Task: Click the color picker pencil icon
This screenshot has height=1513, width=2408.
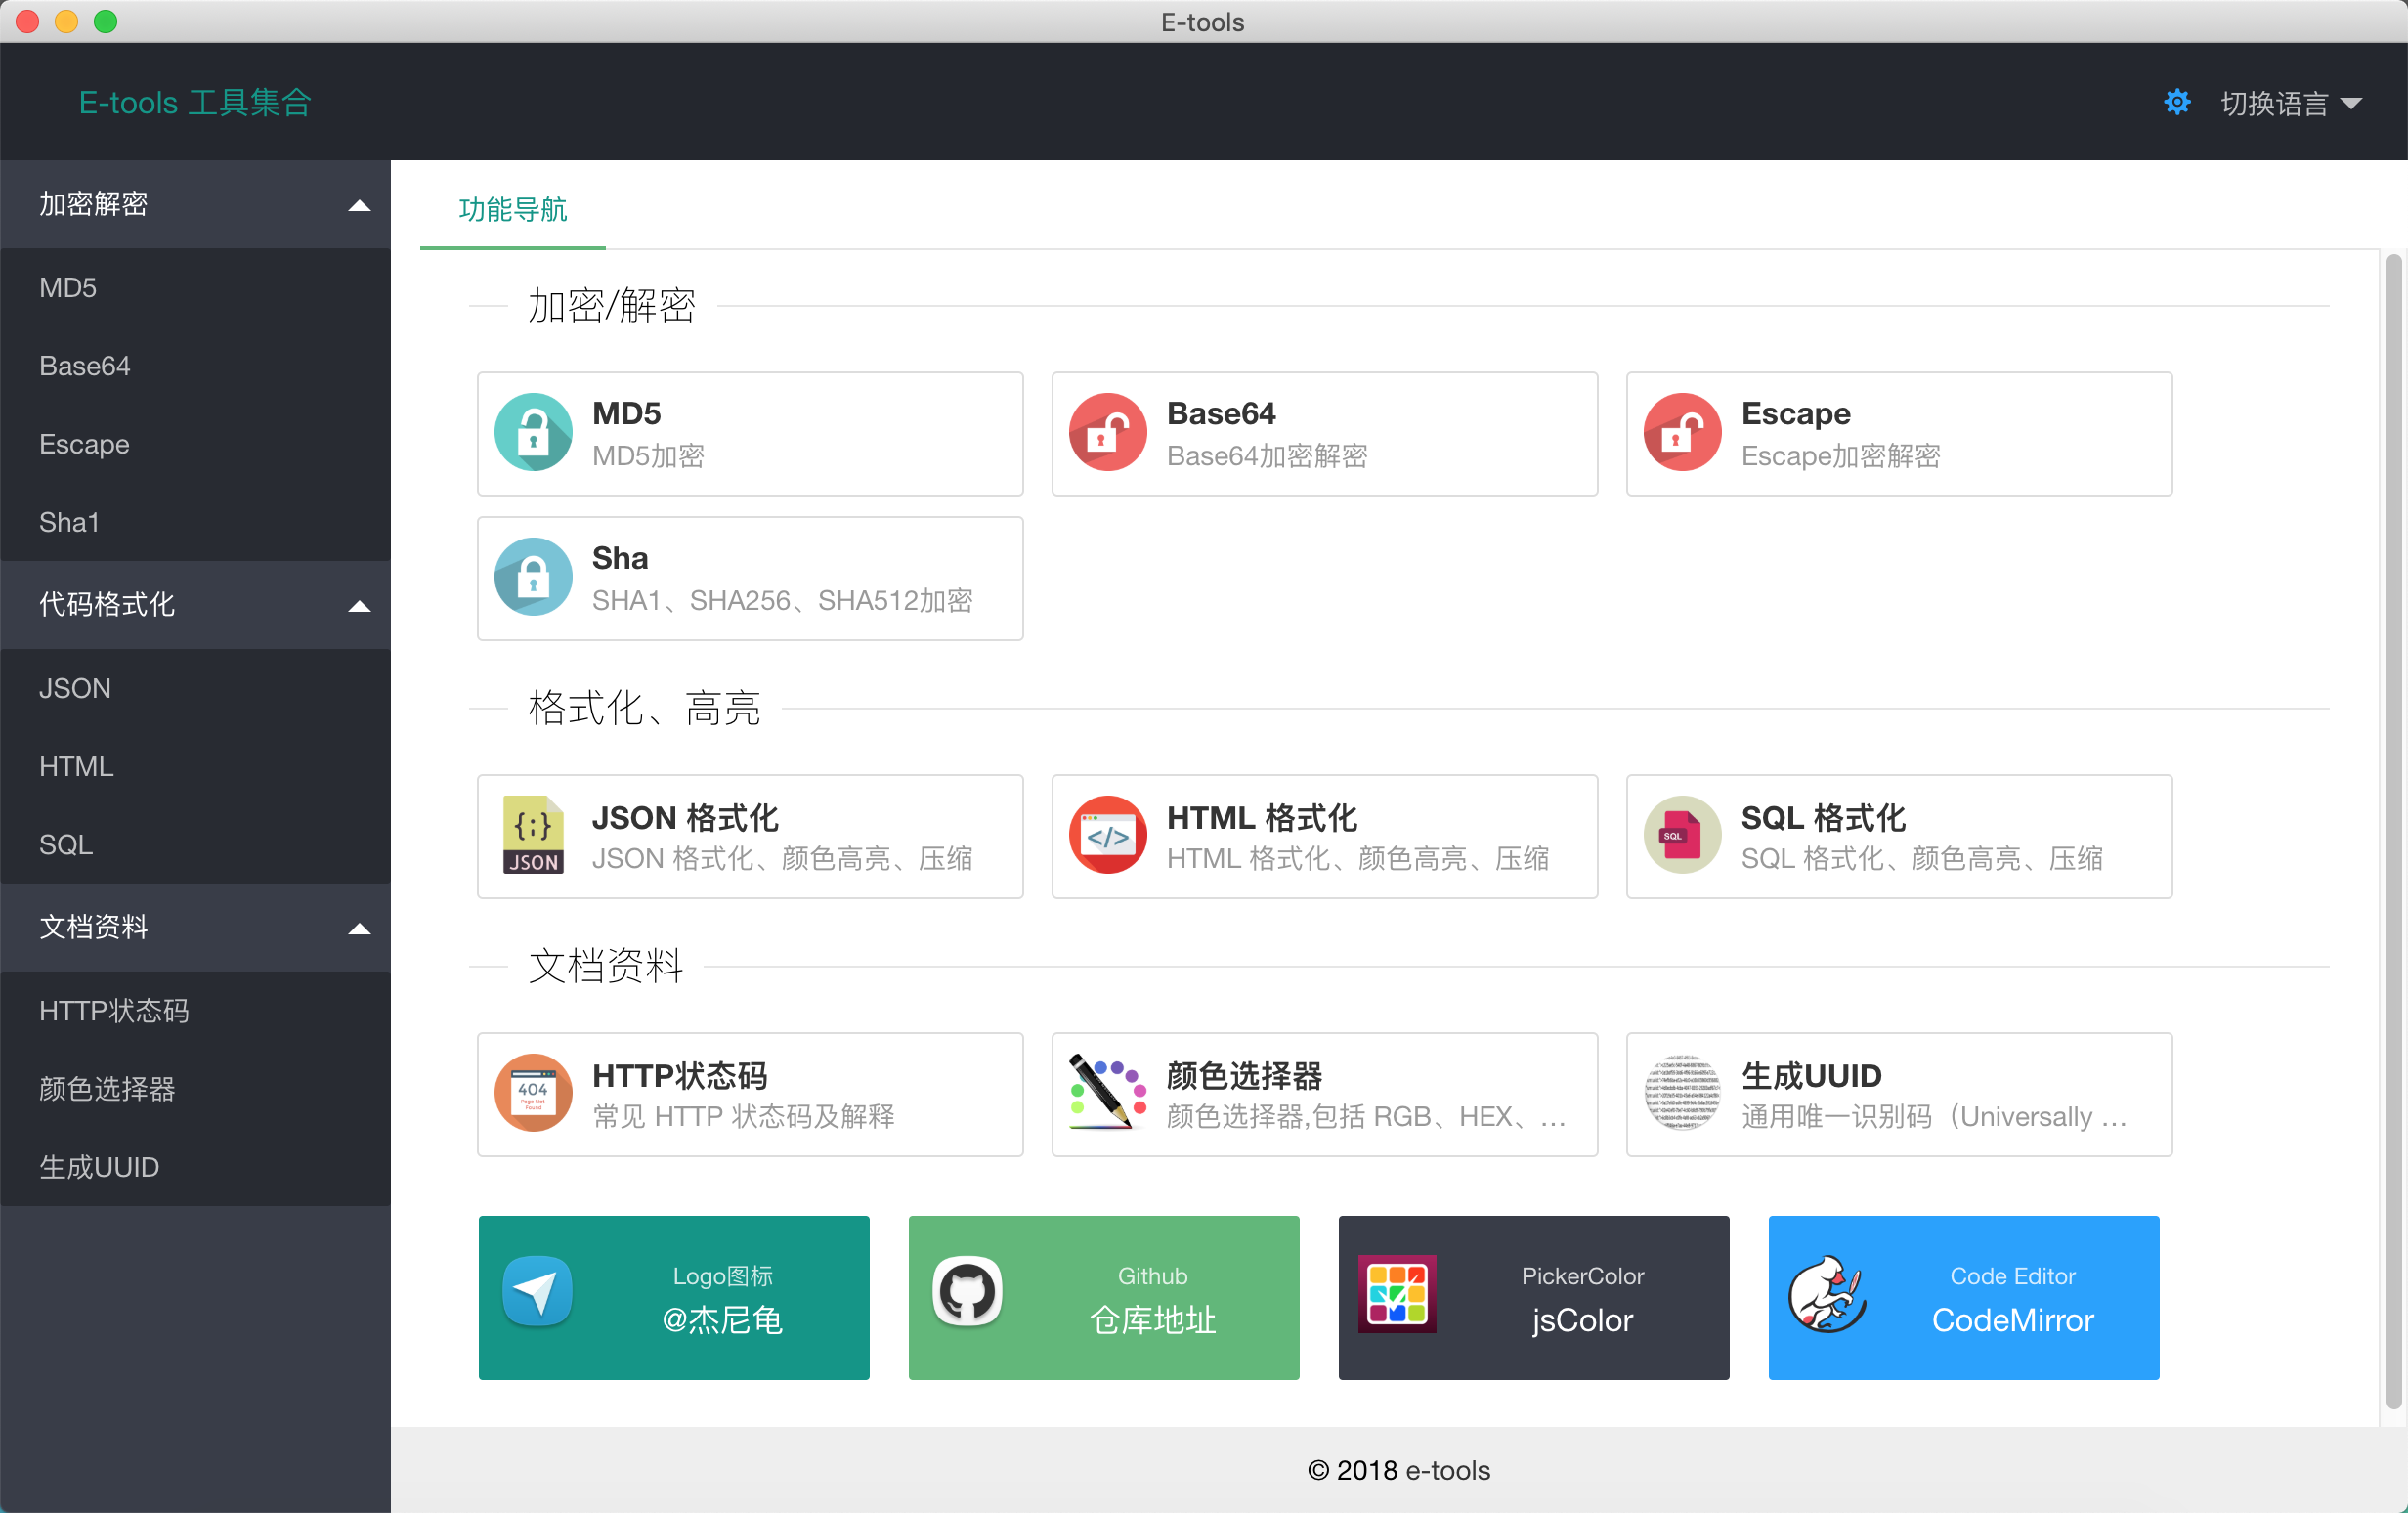Action: [x=1107, y=1093]
